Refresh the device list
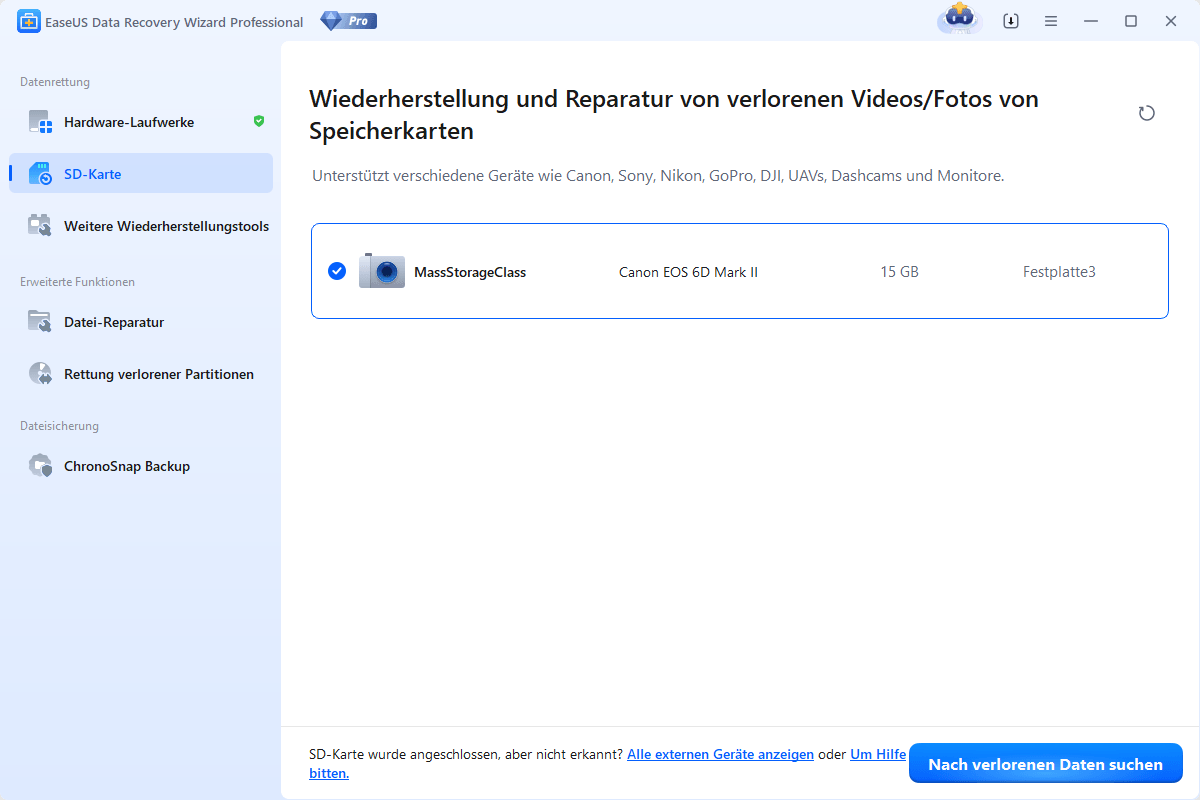The width and height of the screenshot is (1200, 800). click(1147, 113)
